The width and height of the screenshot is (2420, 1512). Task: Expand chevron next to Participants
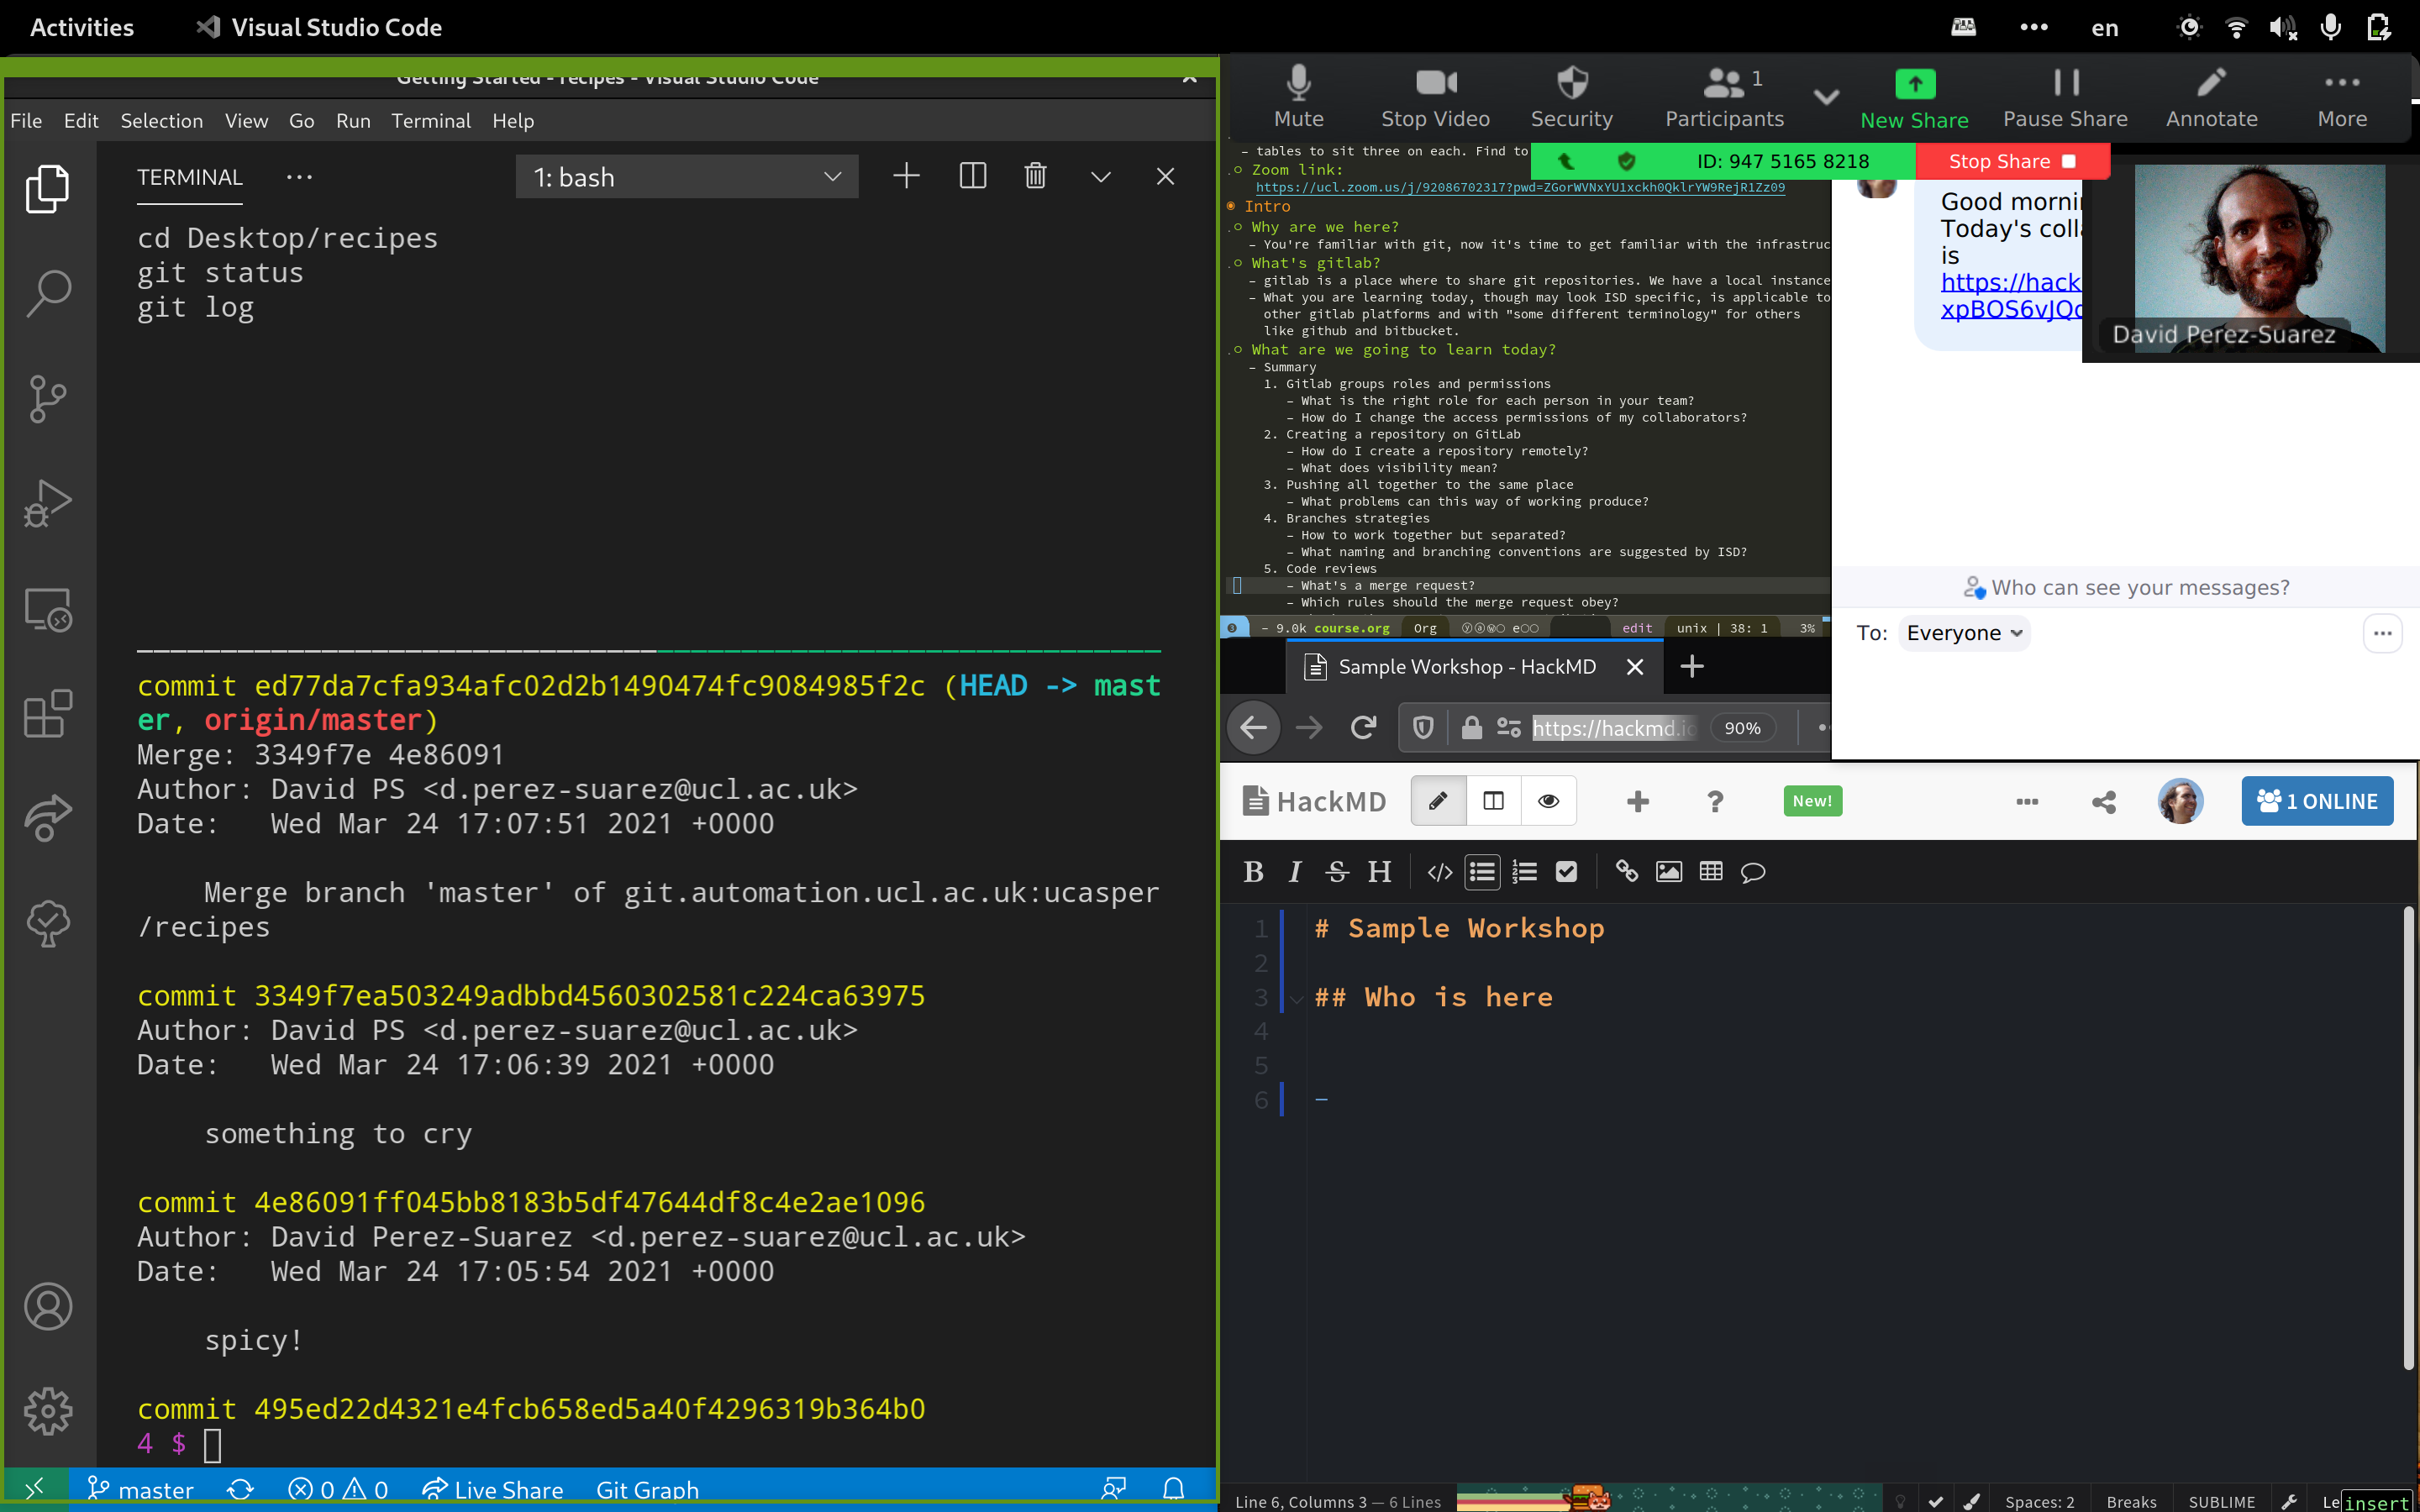[x=1826, y=97]
